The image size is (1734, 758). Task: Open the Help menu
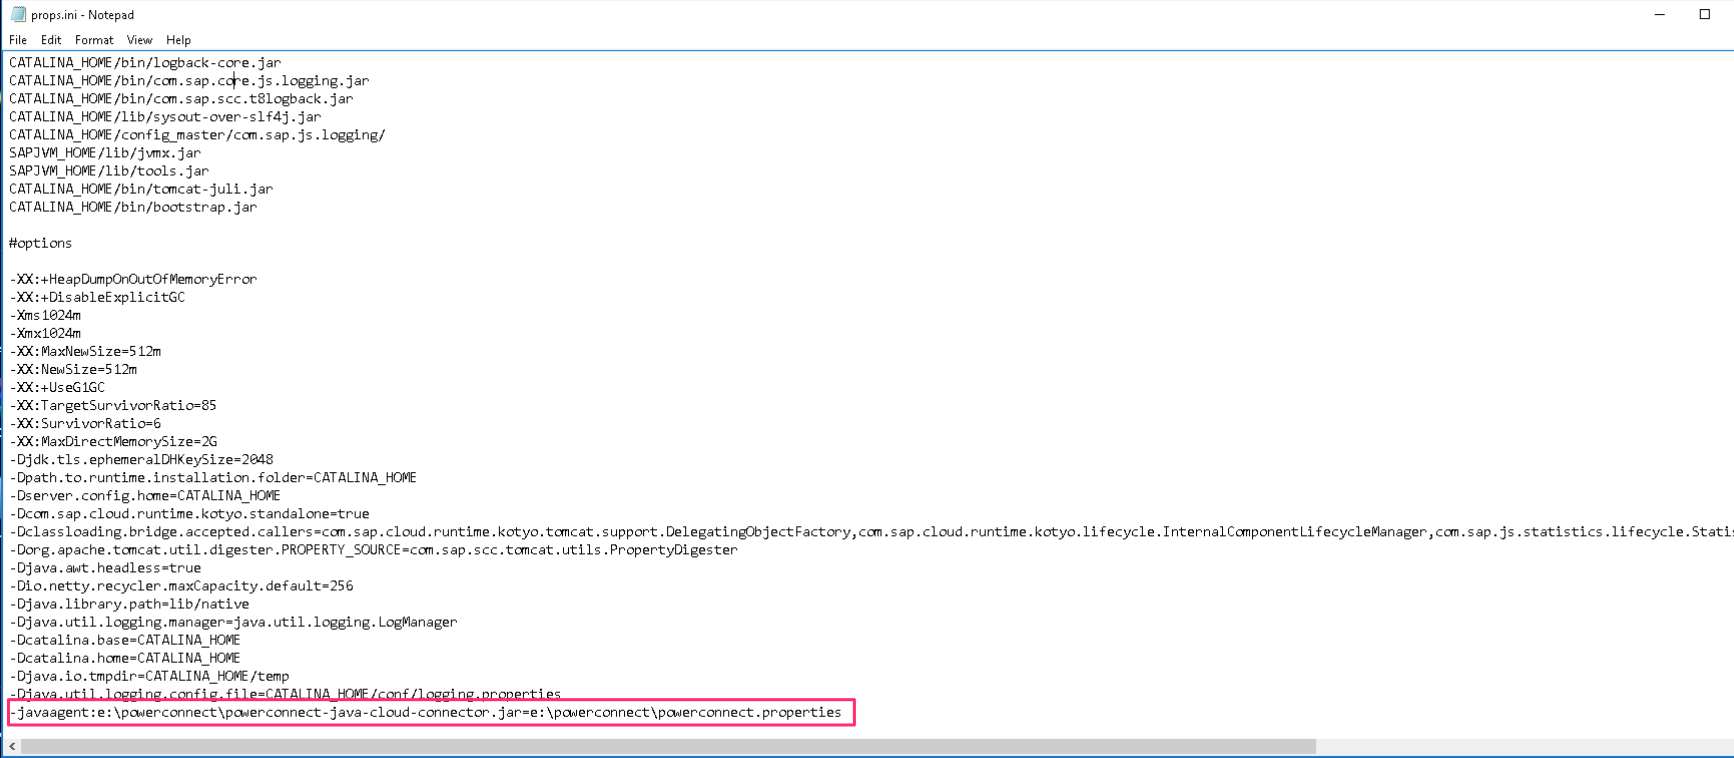pos(178,40)
